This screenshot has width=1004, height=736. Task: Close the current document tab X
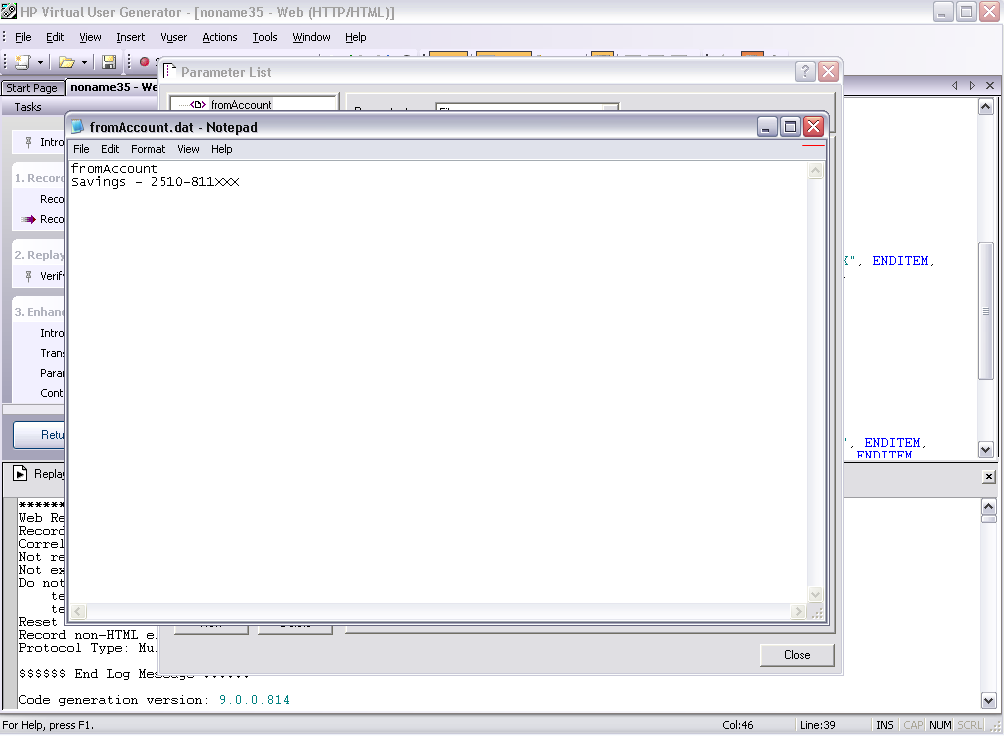coord(990,85)
